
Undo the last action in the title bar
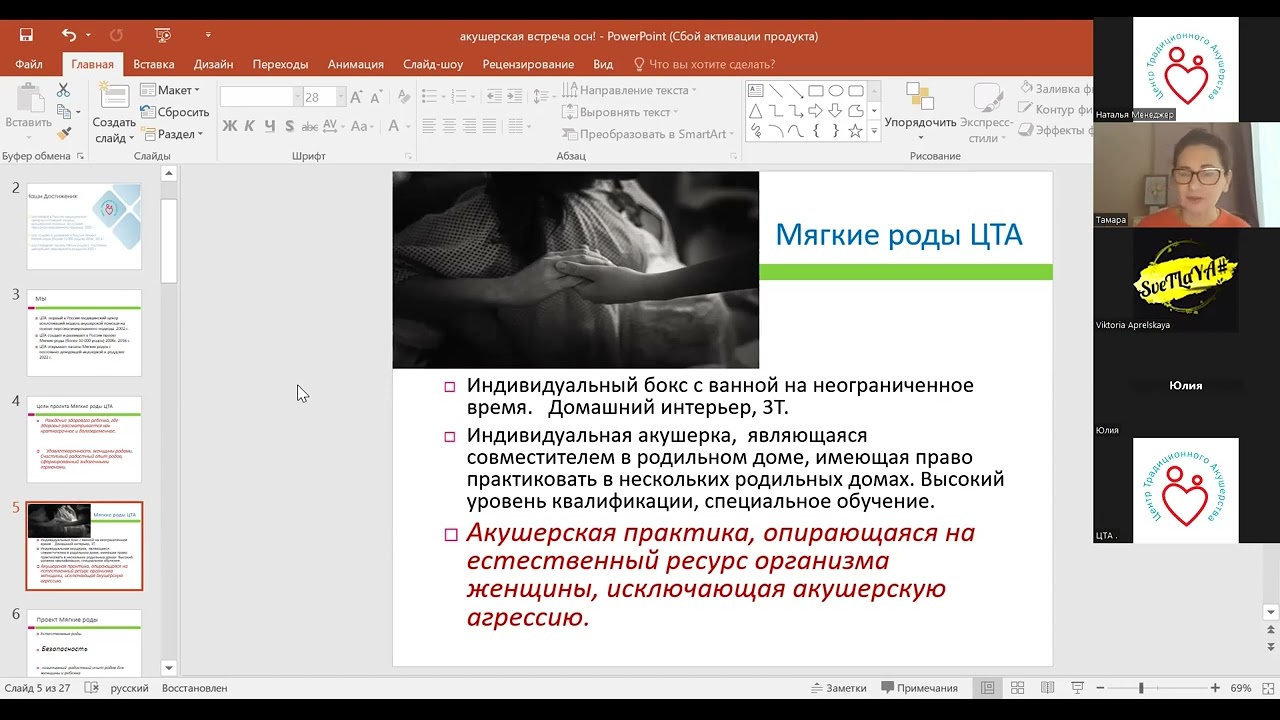pyautogui.click(x=68, y=35)
